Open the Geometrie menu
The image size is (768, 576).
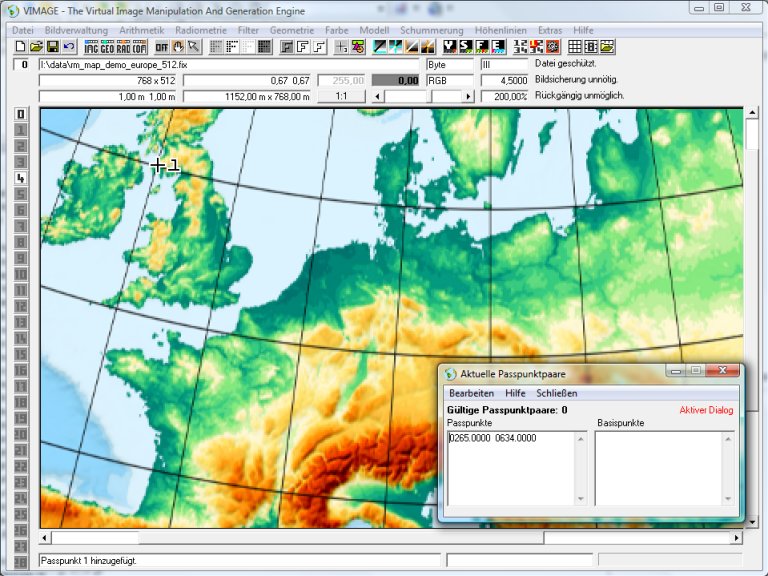(x=292, y=31)
